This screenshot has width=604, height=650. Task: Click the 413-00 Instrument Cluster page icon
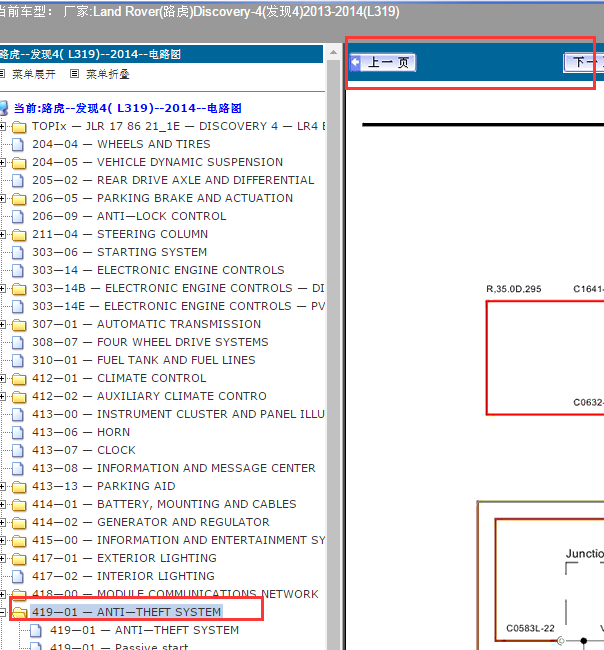[18, 415]
